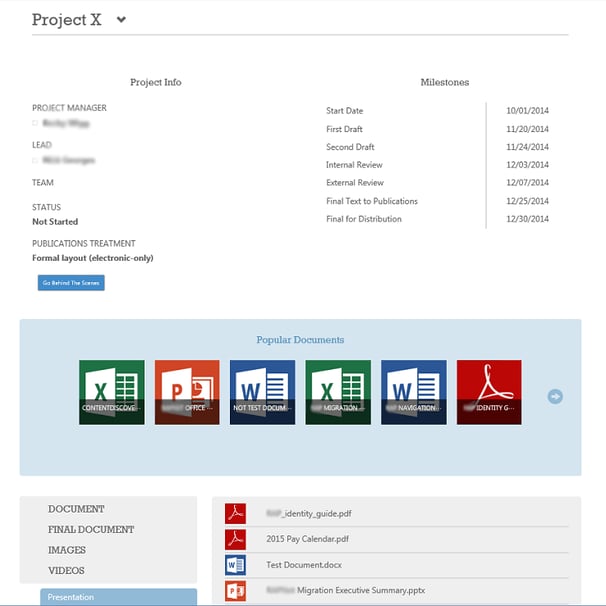
Task: Open 2015 Pay Calendar.pdf file link
Action: [x=308, y=539]
